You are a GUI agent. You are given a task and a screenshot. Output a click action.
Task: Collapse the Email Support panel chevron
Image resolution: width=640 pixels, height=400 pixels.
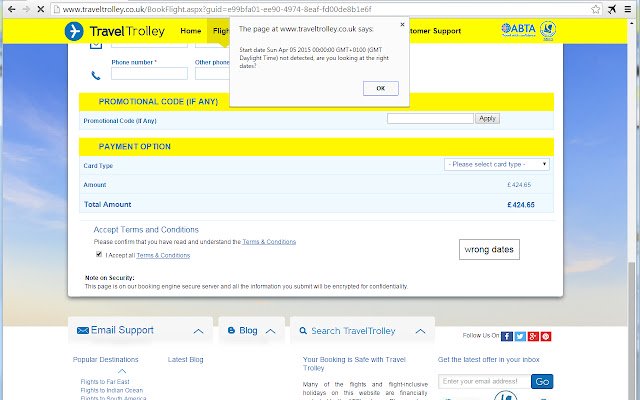click(x=198, y=331)
